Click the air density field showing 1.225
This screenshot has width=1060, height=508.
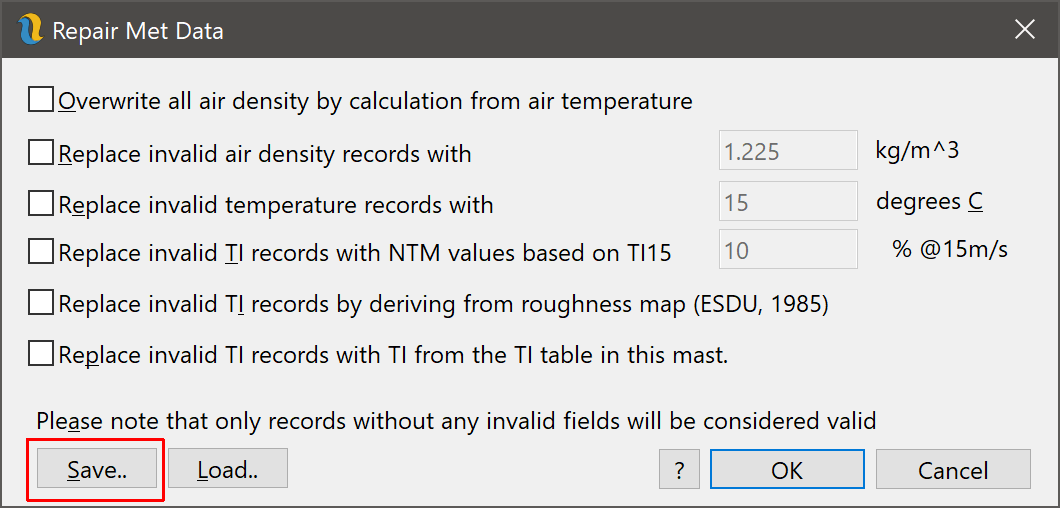click(788, 150)
